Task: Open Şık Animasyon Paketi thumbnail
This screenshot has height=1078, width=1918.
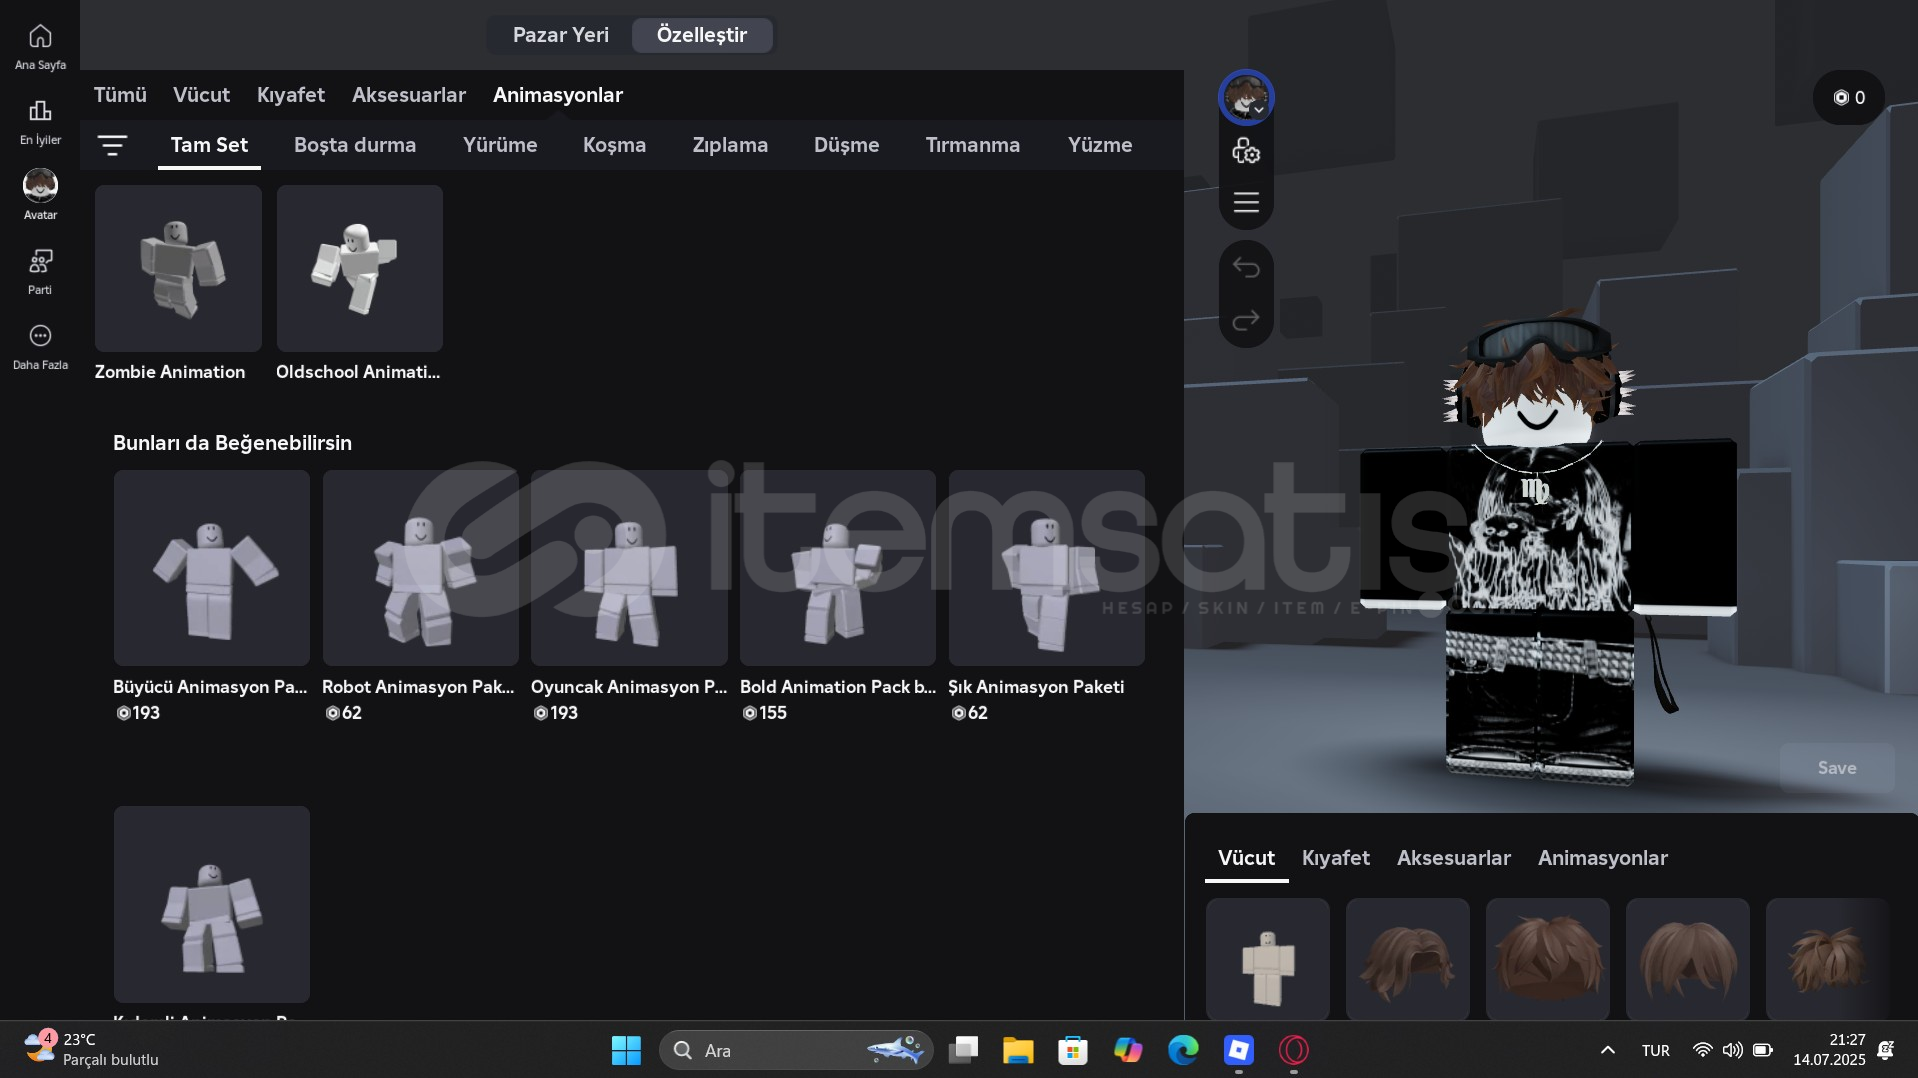Action: point(1047,568)
